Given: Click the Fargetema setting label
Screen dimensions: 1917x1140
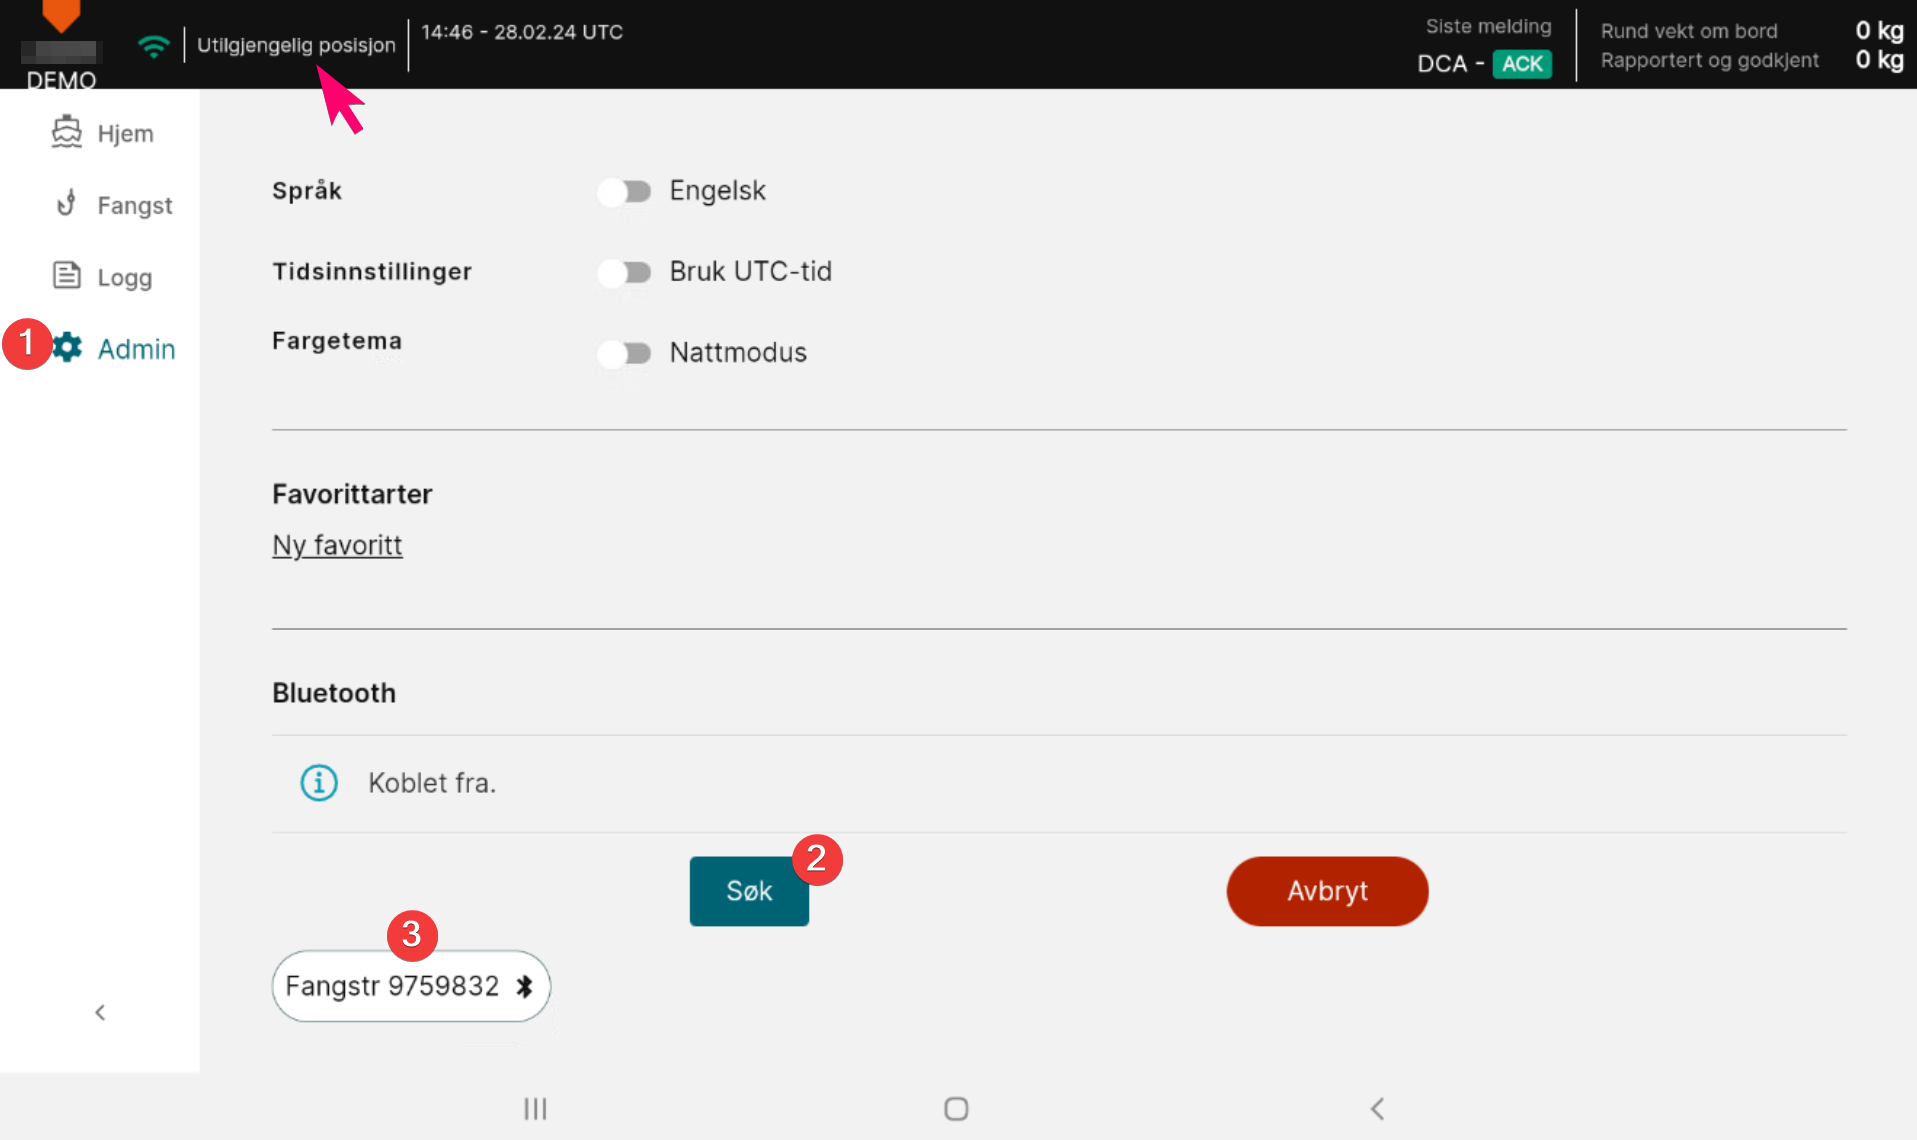Looking at the screenshot, I should click(337, 341).
